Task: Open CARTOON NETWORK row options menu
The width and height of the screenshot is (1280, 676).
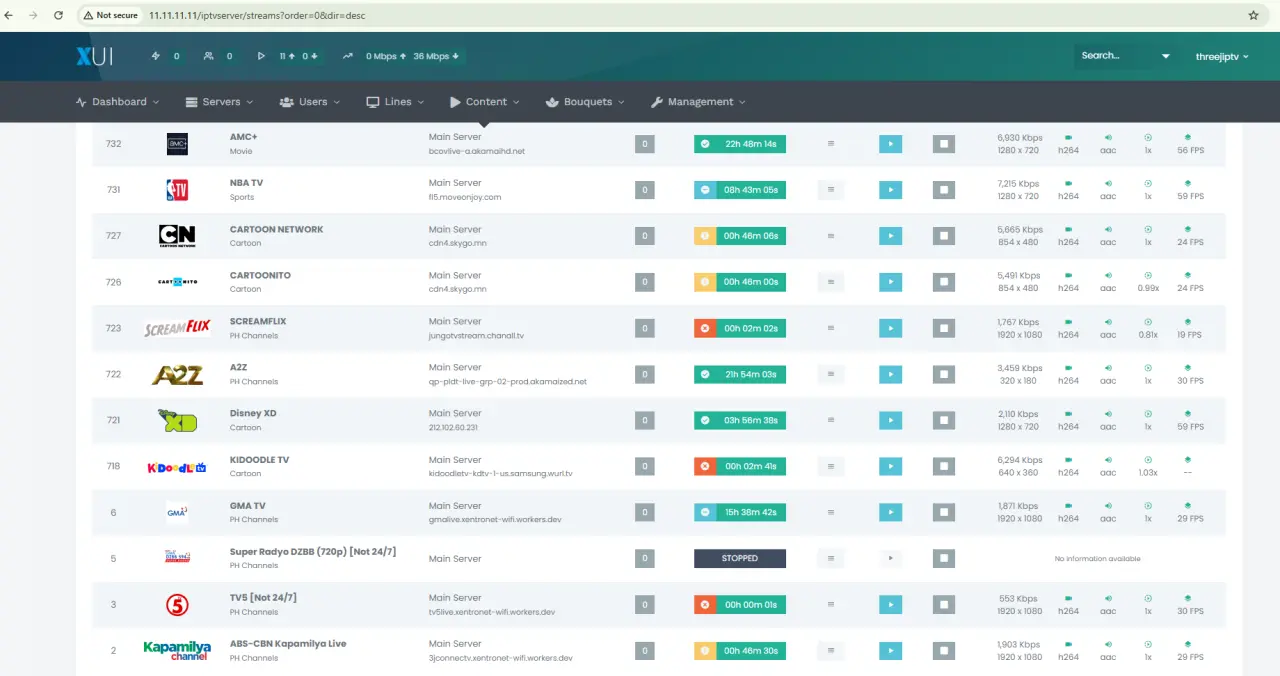Action: (831, 236)
